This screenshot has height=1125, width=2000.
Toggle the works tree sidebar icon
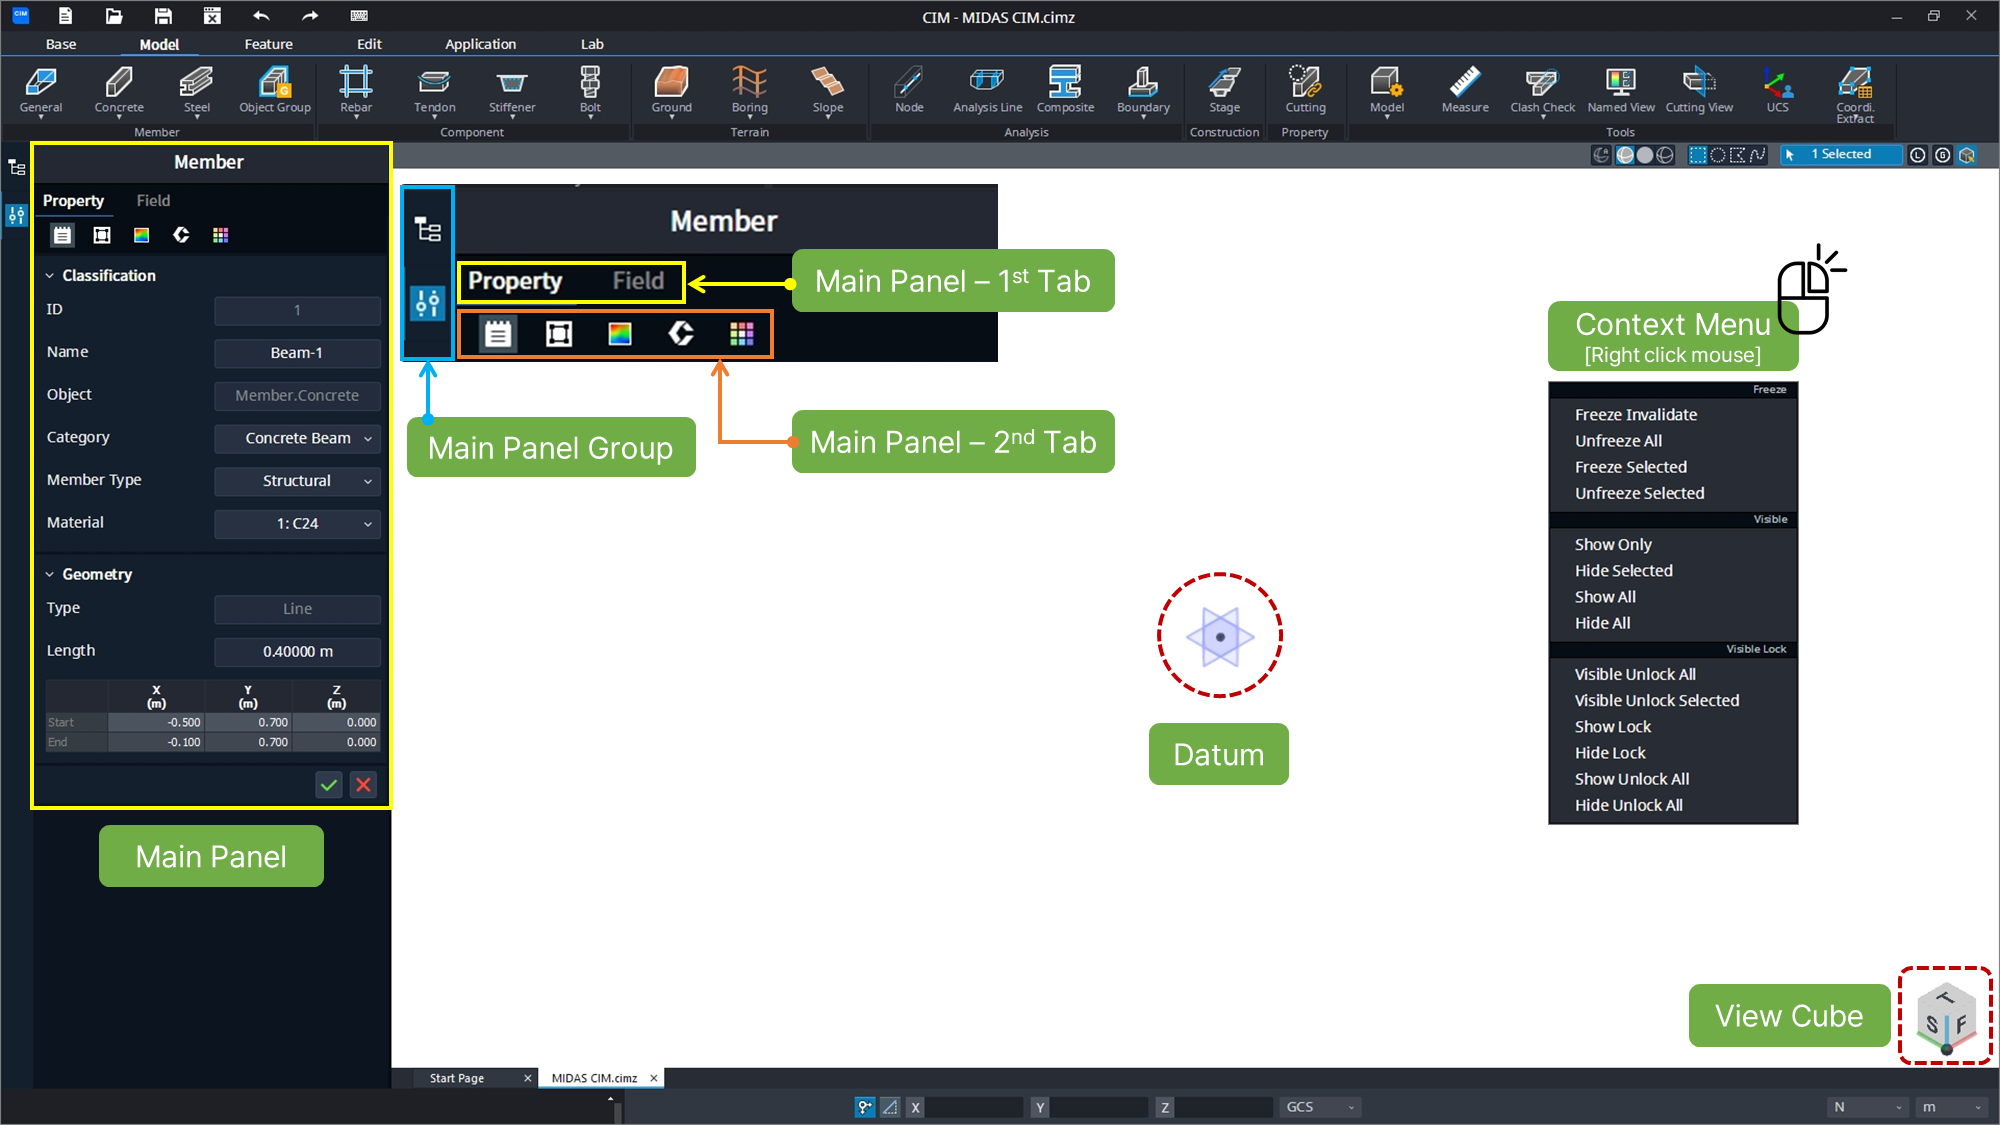pos(16,168)
